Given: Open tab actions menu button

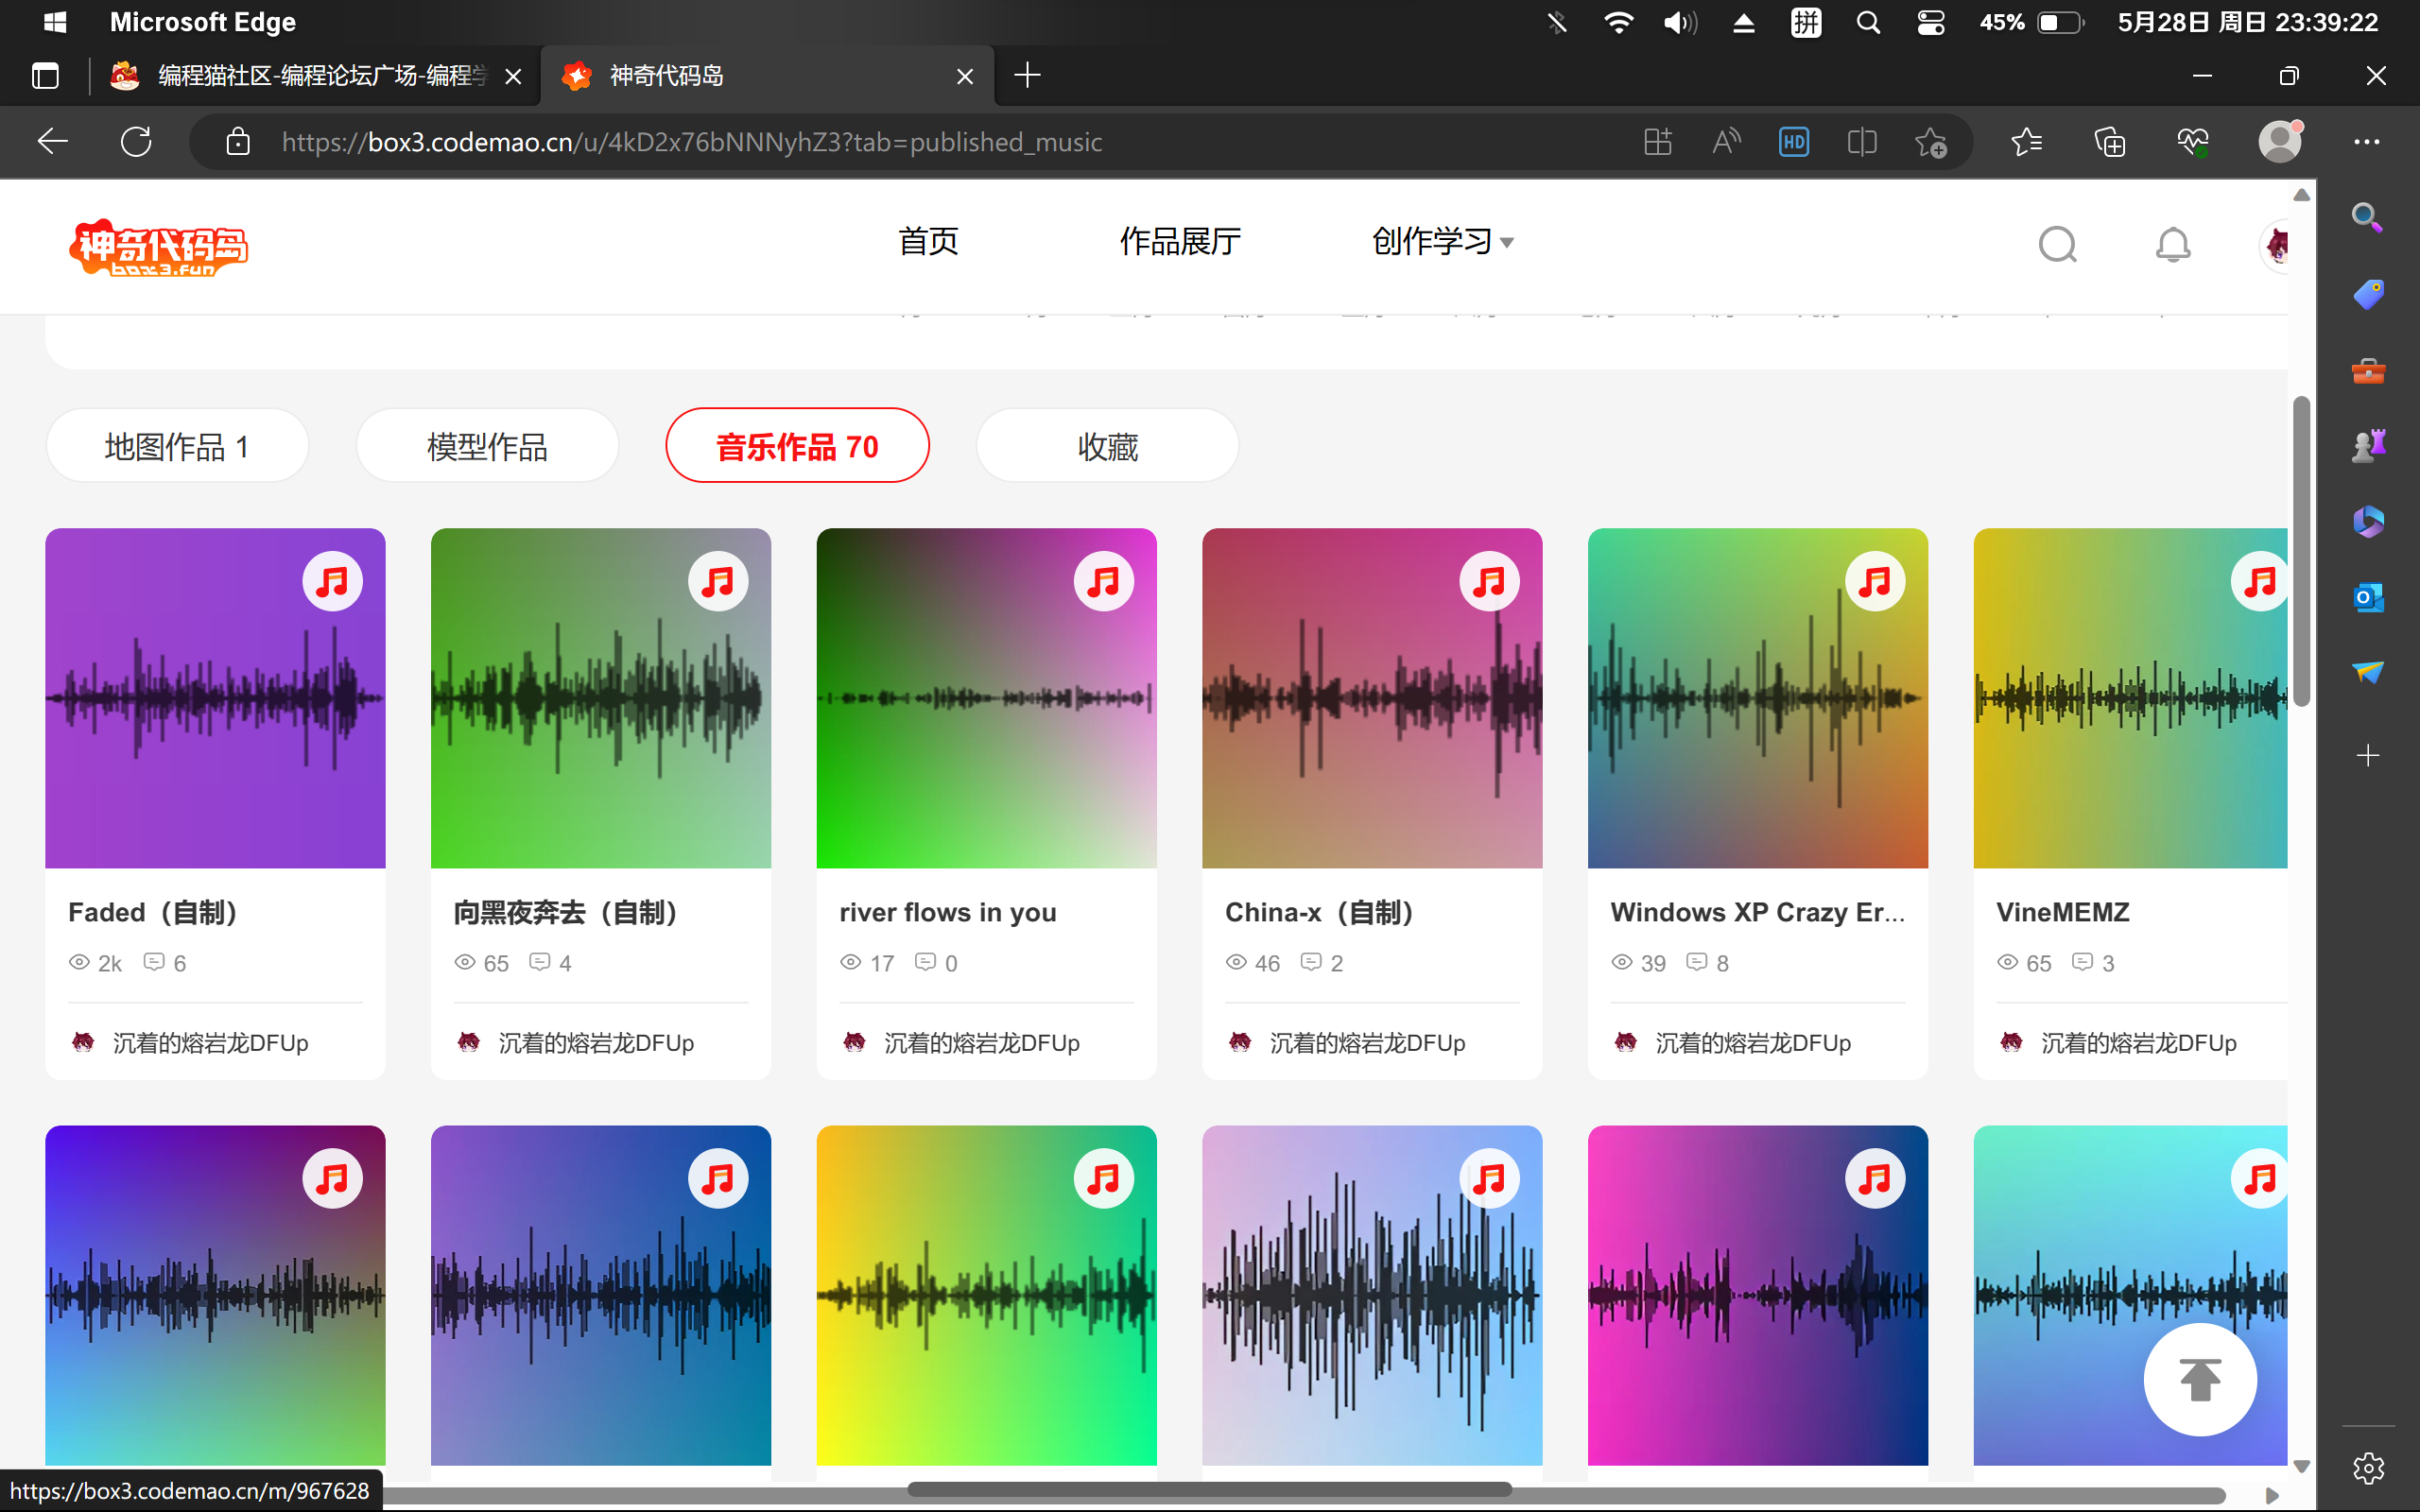Looking at the screenshot, I should click(x=45, y=76).
